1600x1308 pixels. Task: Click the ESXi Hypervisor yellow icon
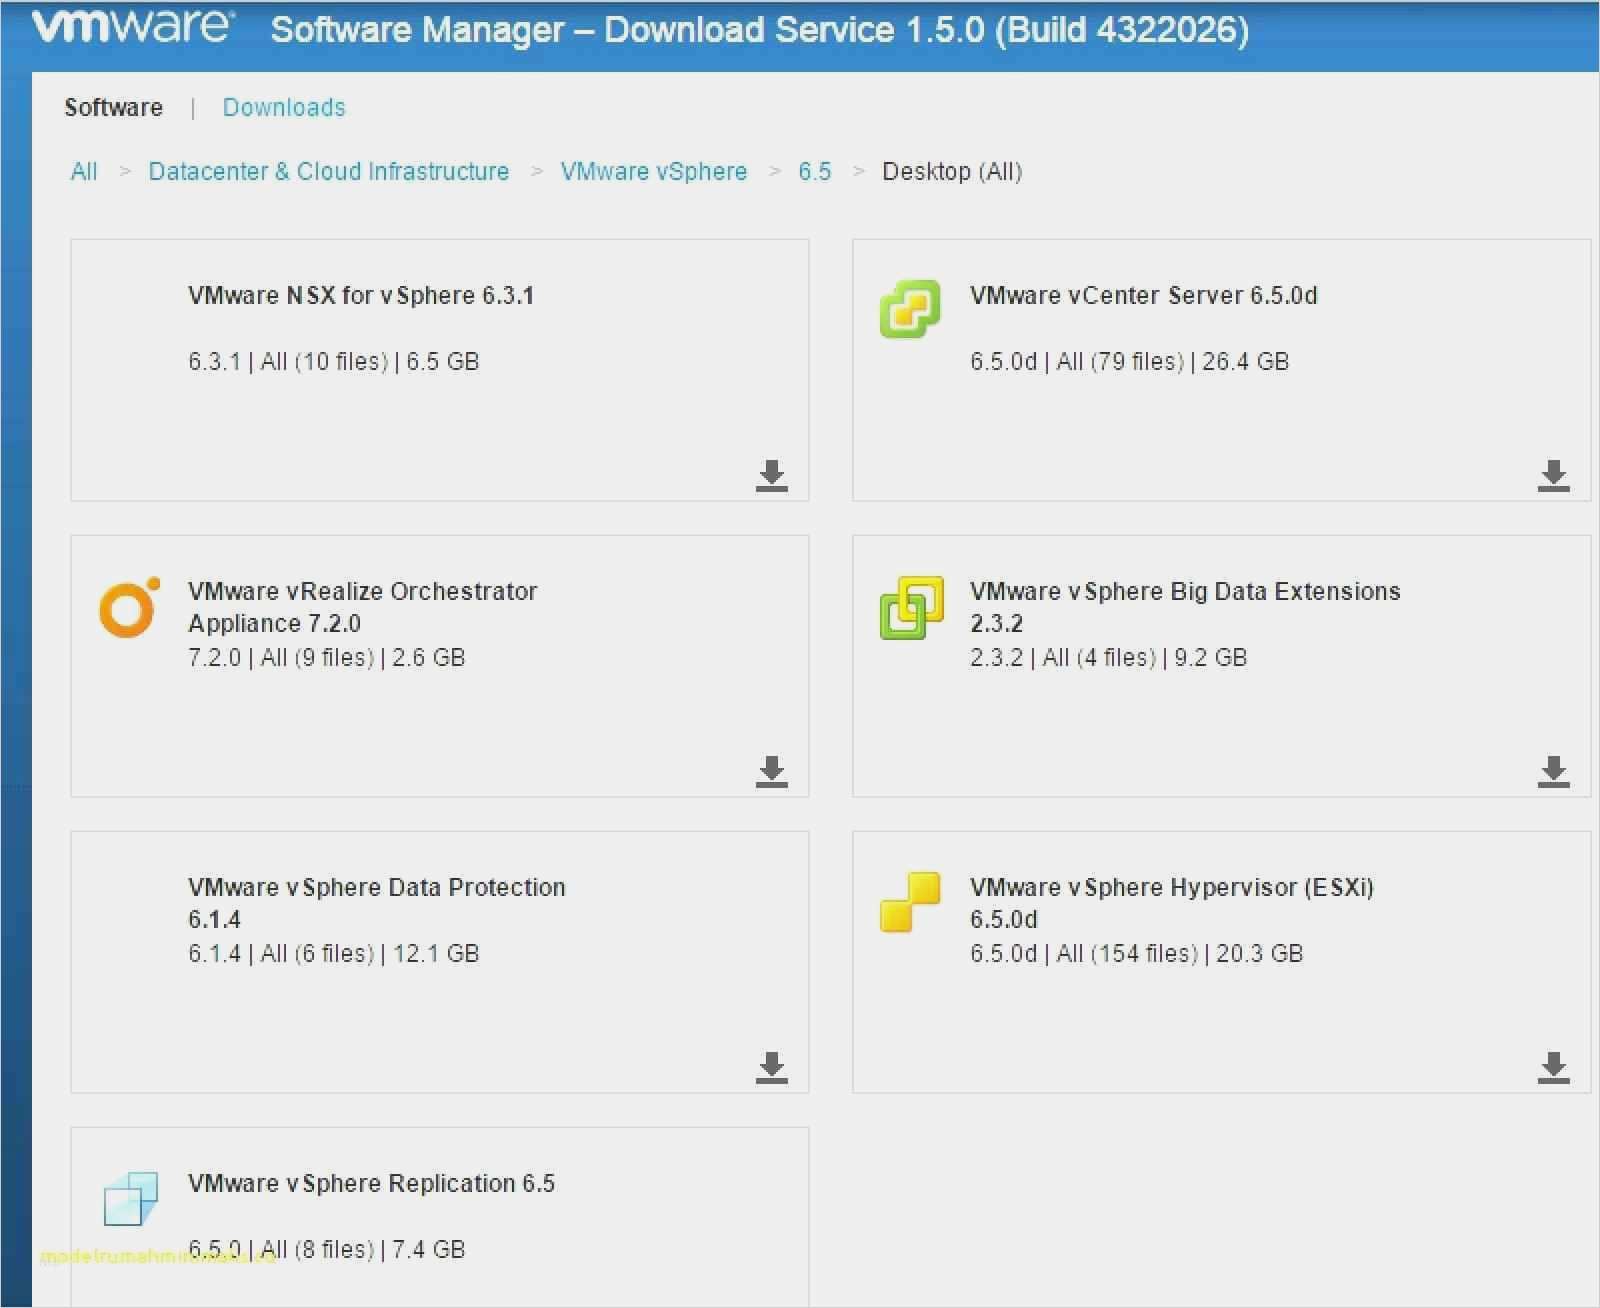click(x=910, y=902)
